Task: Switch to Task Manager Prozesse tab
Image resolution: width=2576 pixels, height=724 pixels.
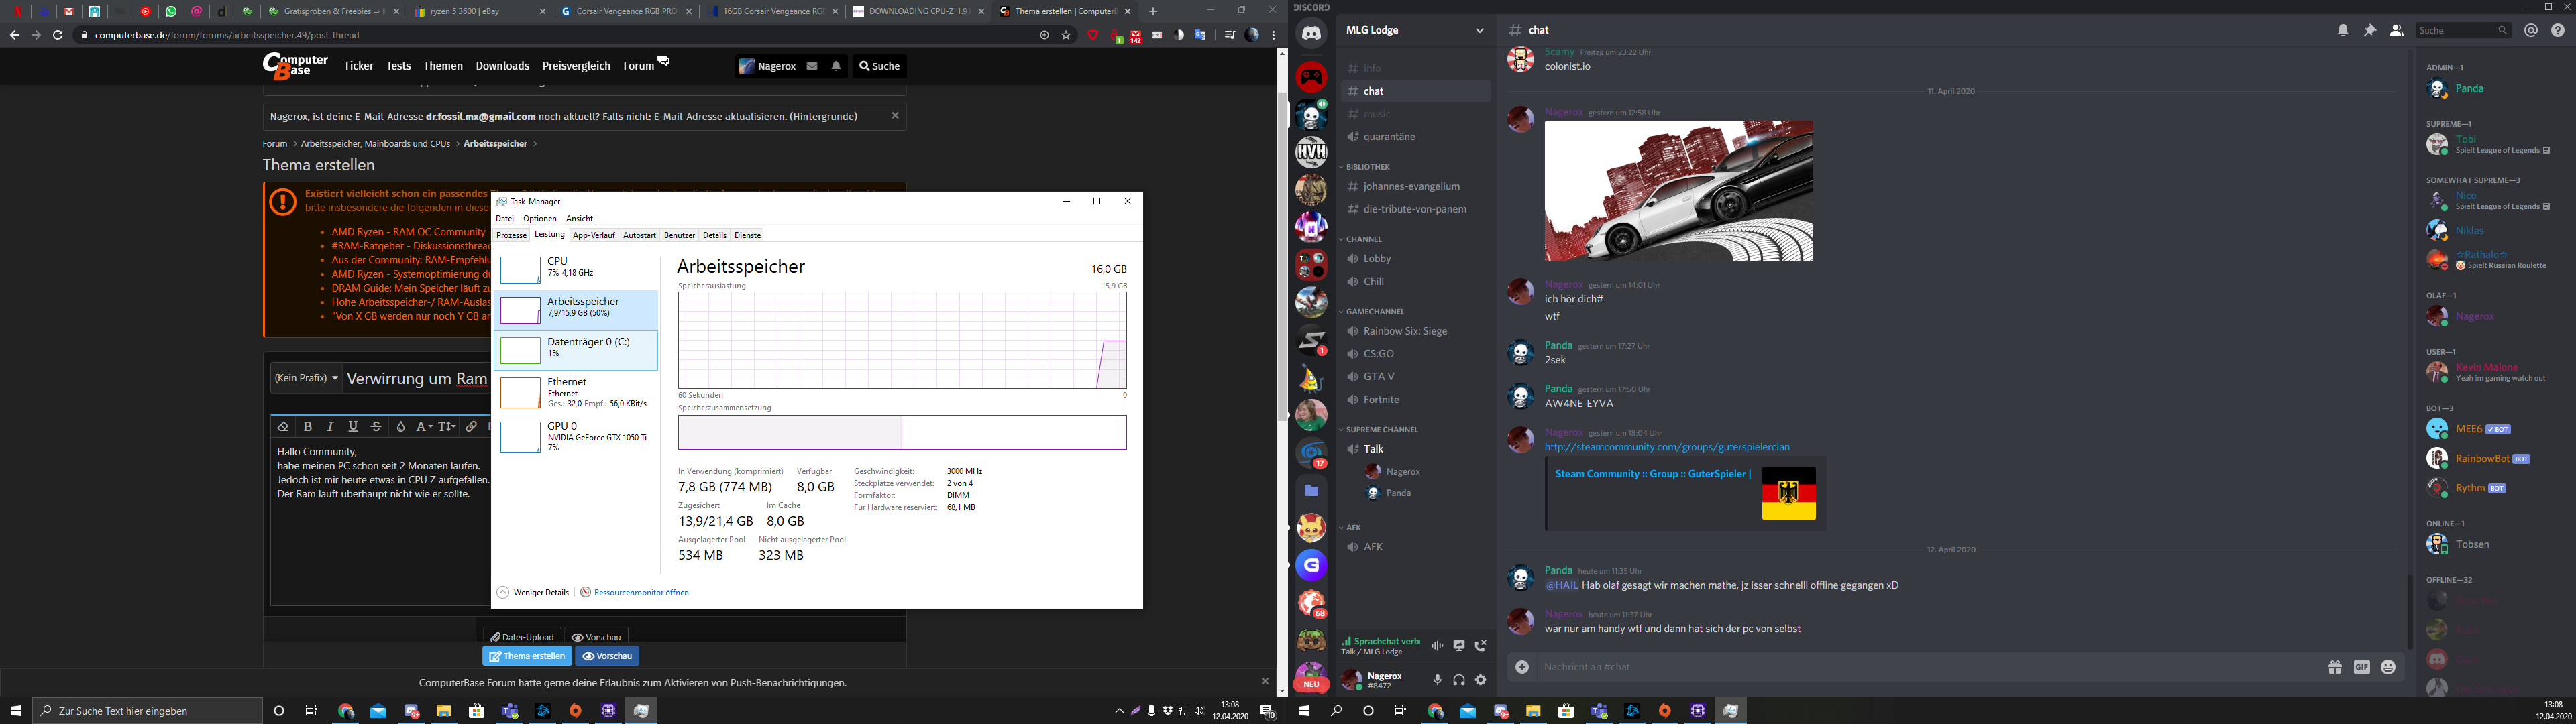Action: pyautogui.click(x=511, y=235)
